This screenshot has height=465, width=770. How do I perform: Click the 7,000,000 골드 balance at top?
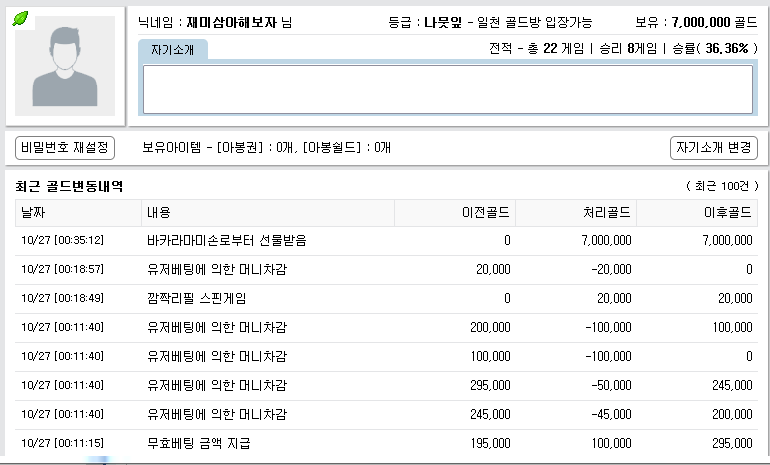click(x=715, y=22)
